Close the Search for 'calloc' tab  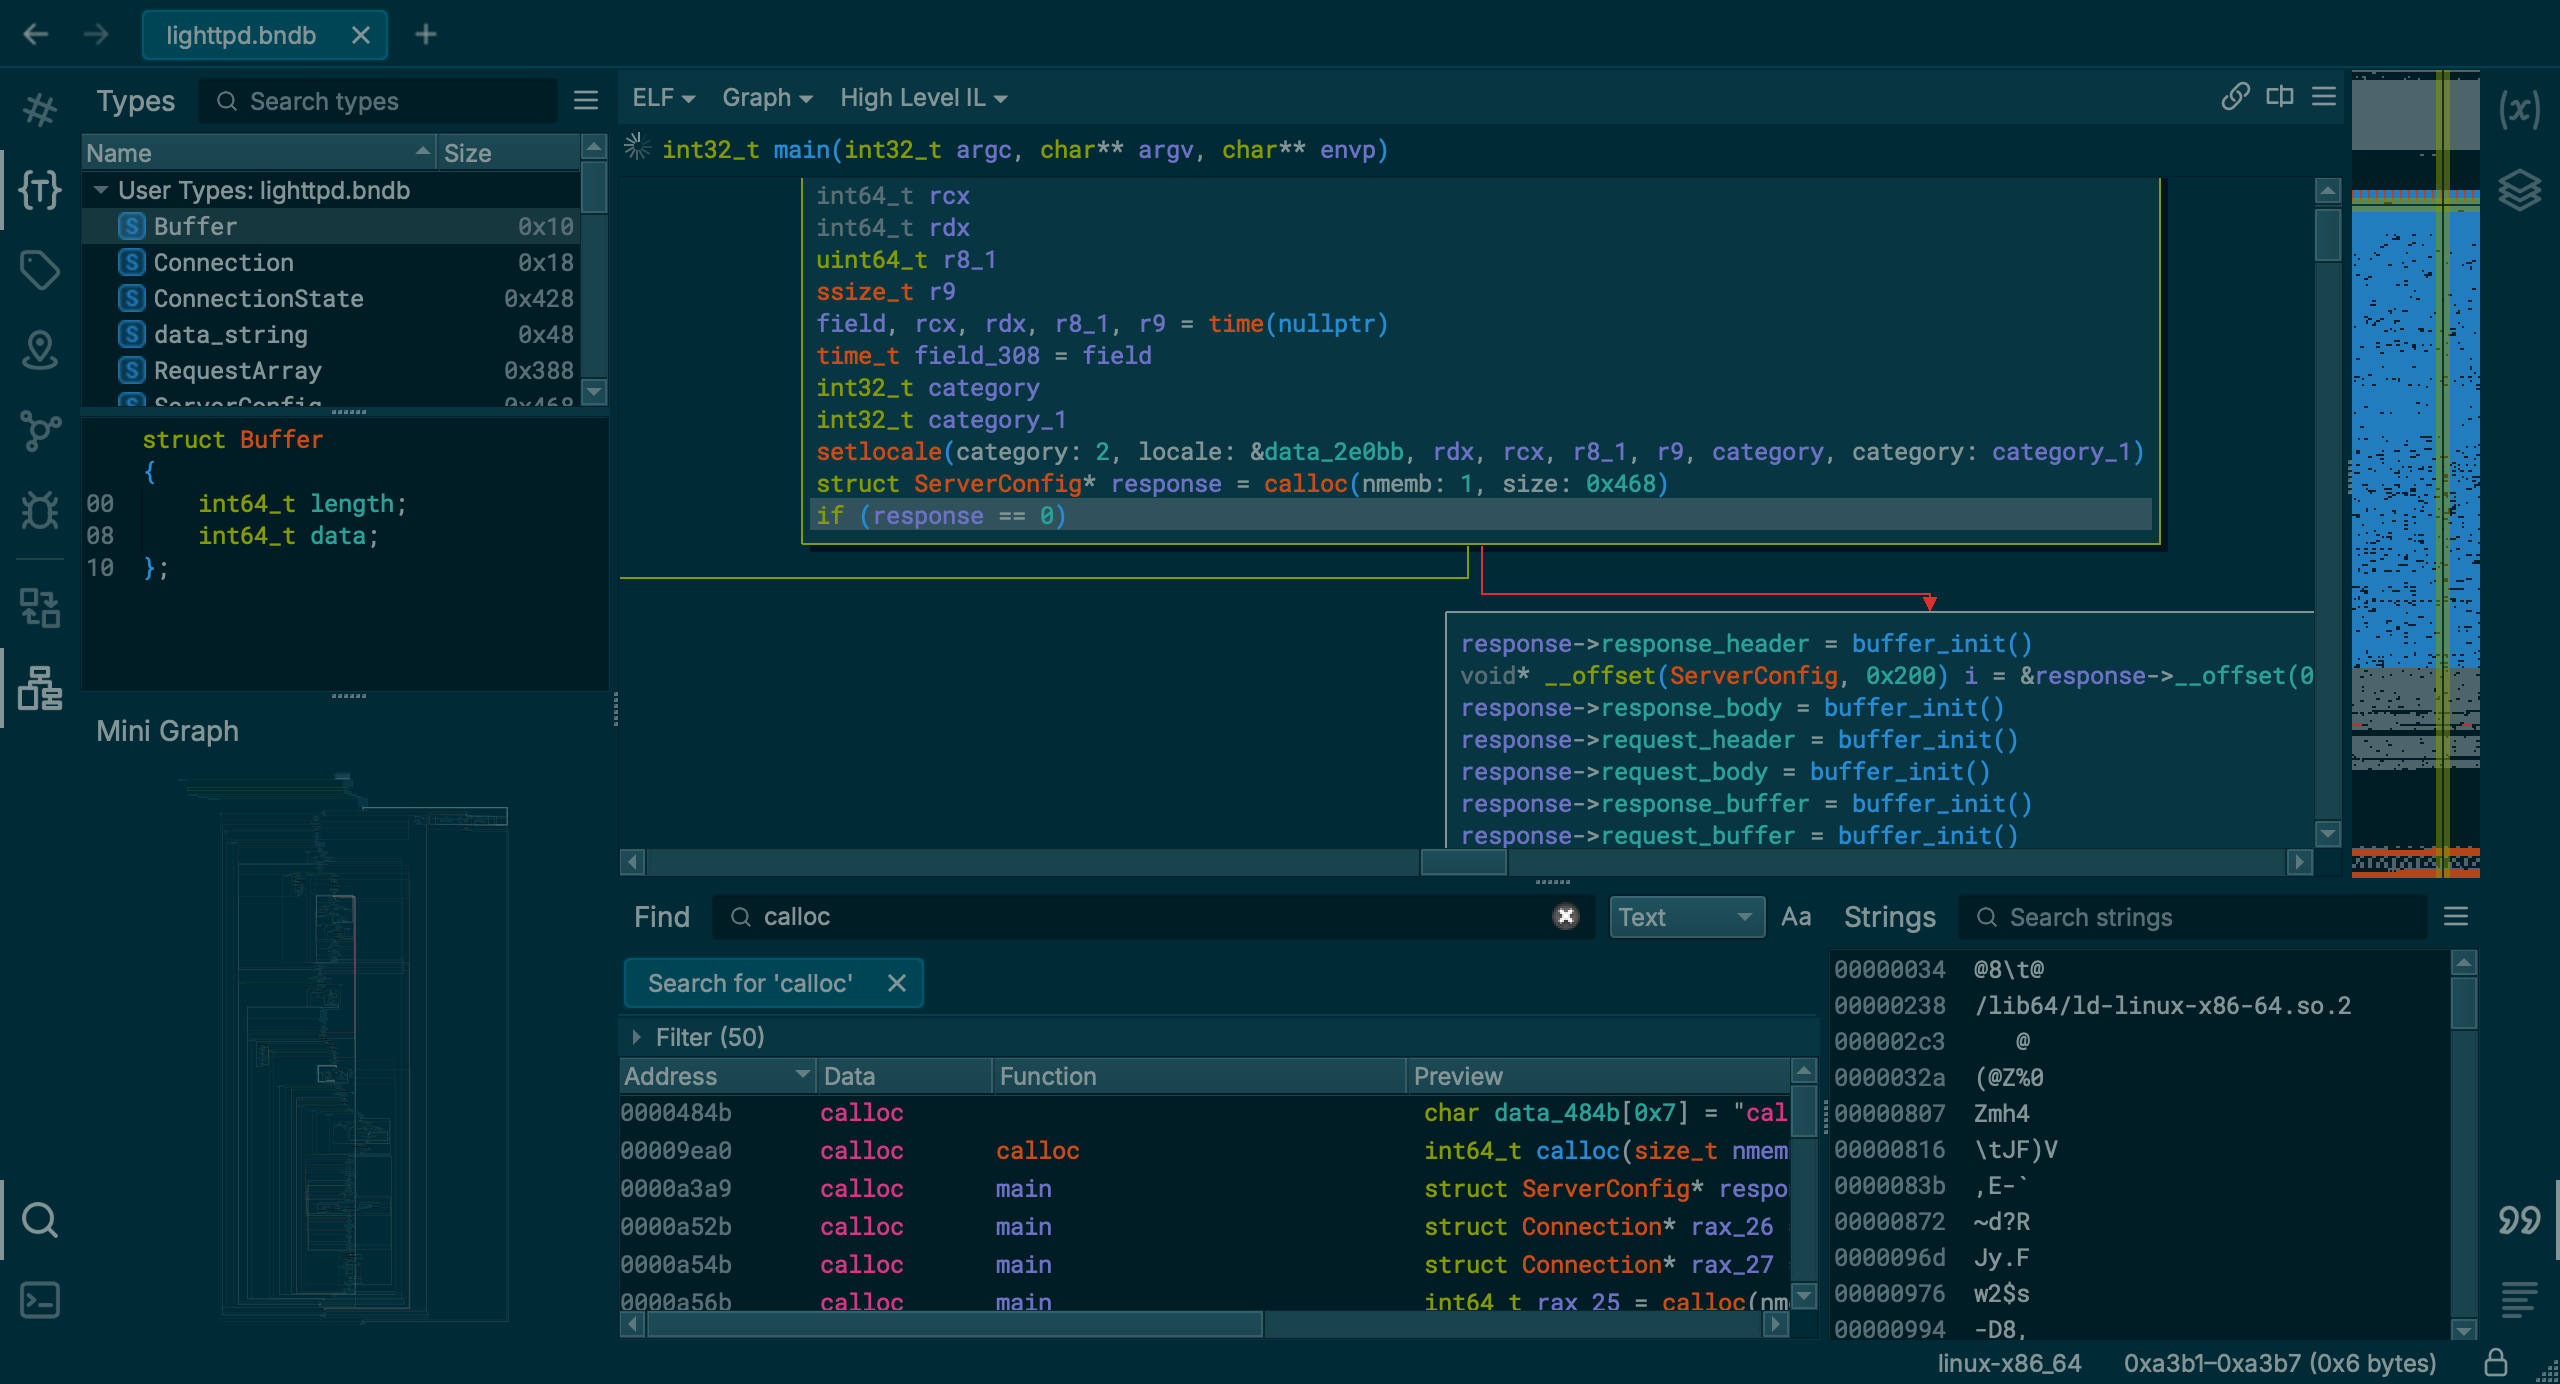[896, 983]
